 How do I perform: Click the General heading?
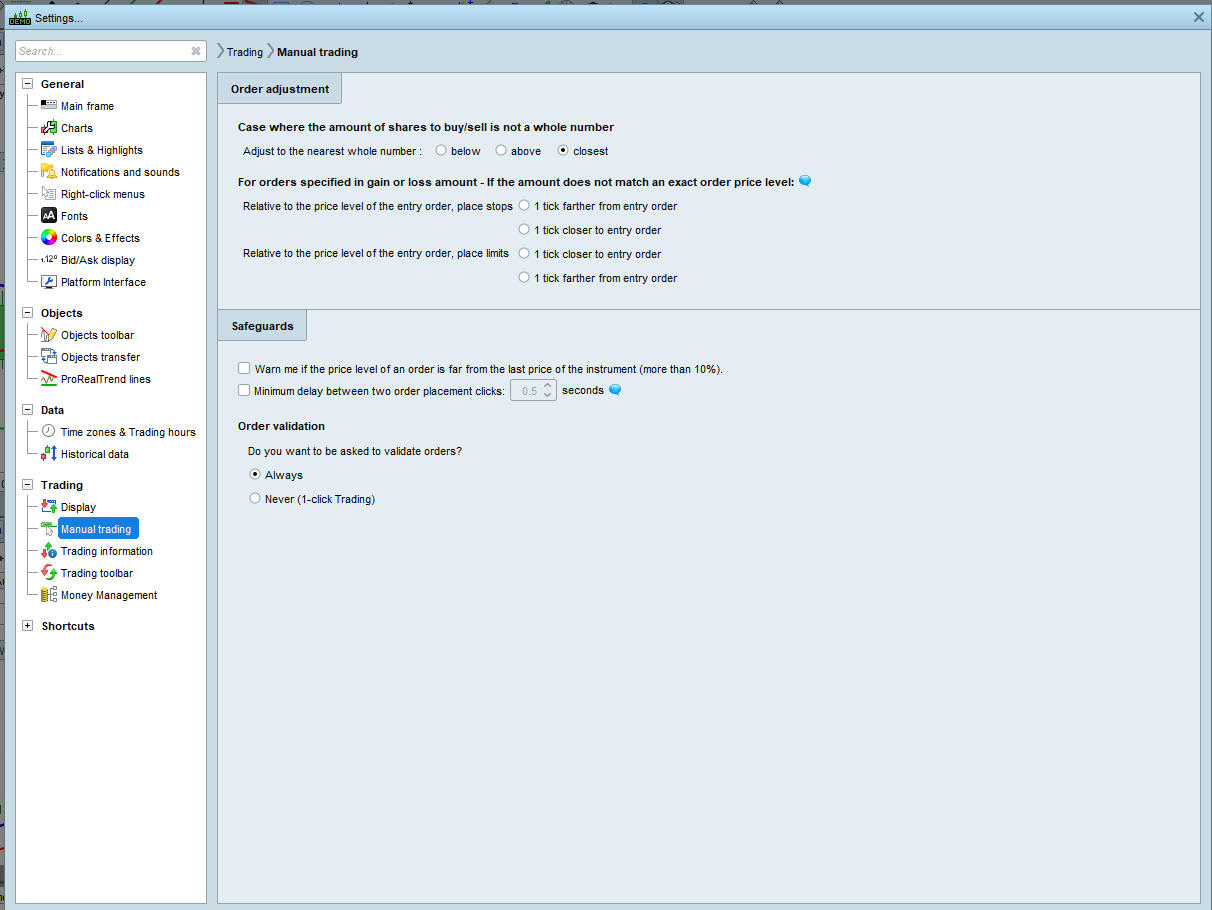(62, 84)
